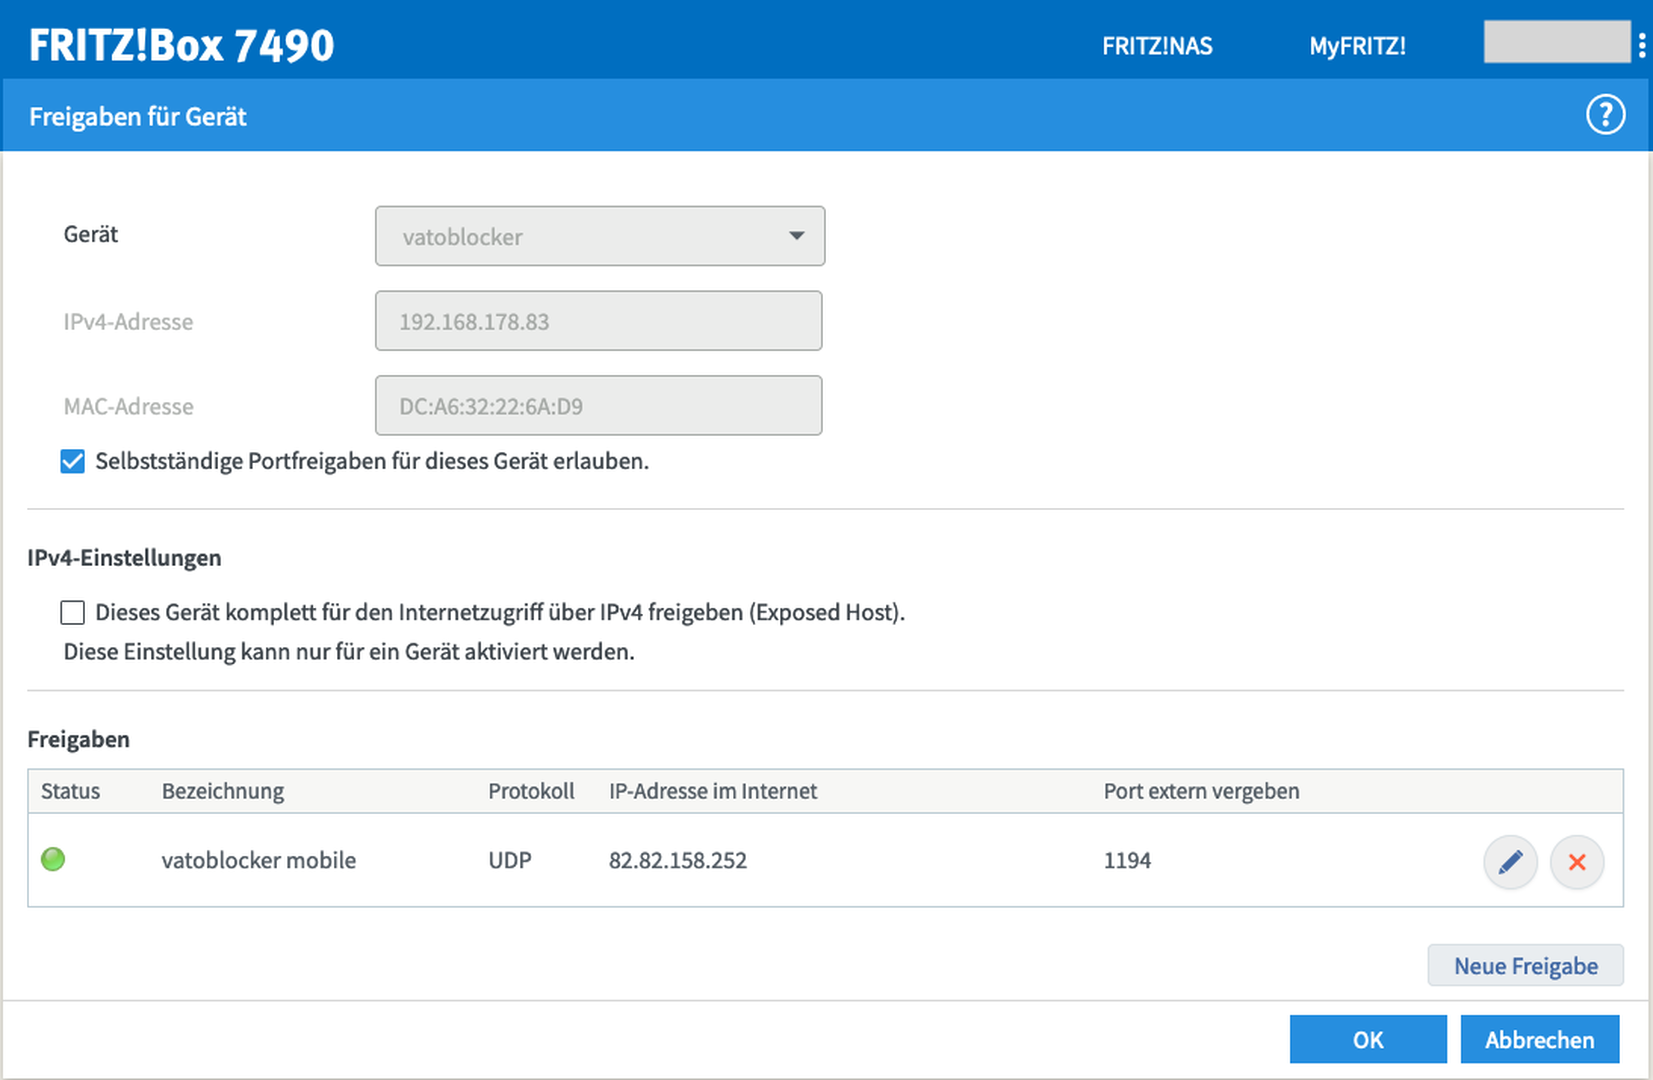Select the vatoblocker mobile name cell
Image resolution: width=1653 pixels, height=1080 pixels.
(259, 860)
